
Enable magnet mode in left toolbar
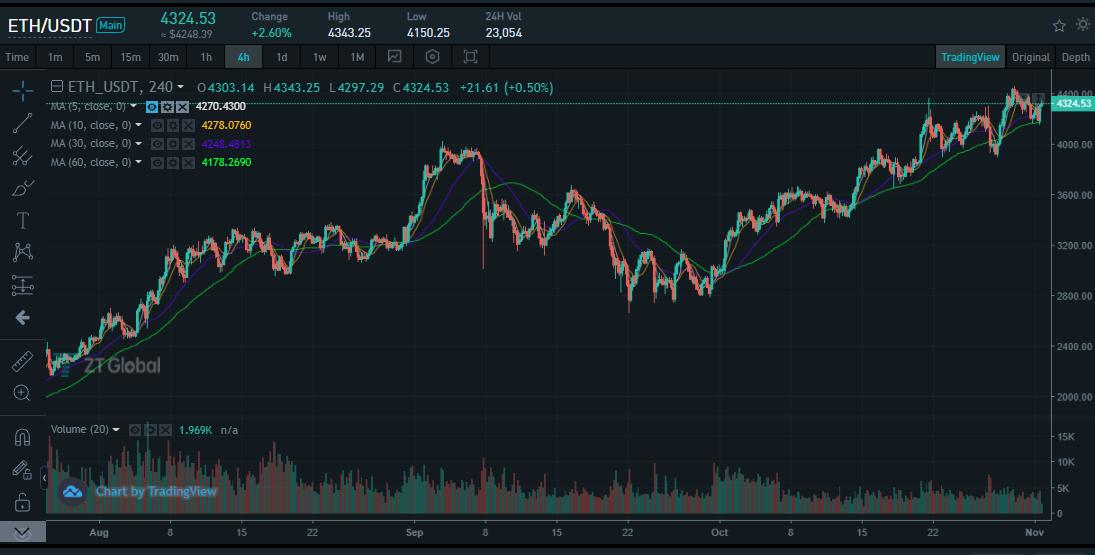coord(22,437)
